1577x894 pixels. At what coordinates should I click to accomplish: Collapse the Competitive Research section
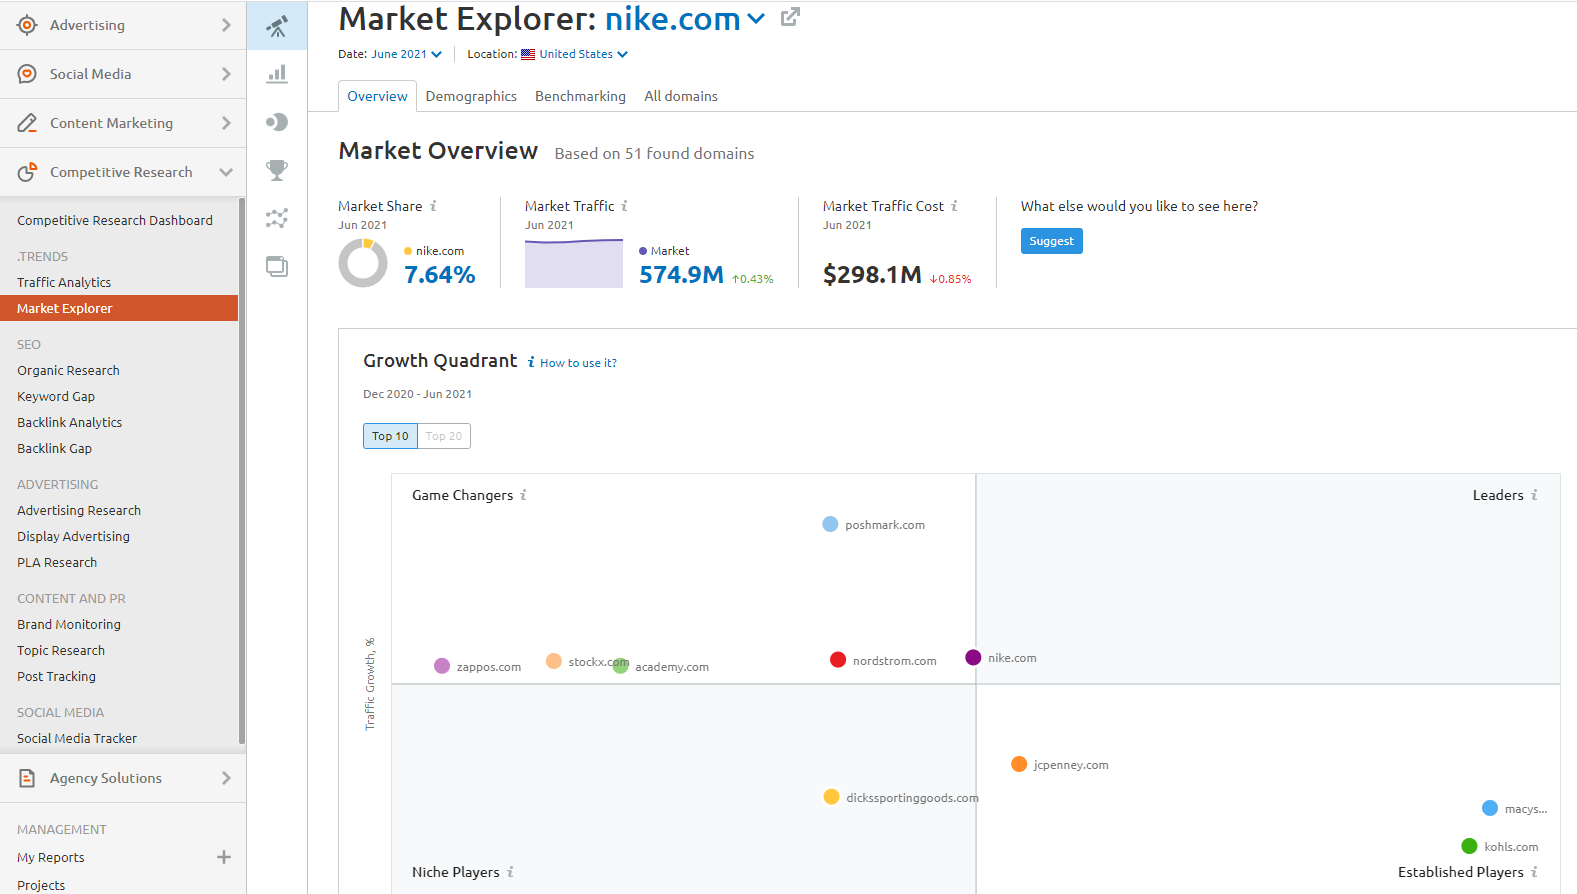(226, 172)
